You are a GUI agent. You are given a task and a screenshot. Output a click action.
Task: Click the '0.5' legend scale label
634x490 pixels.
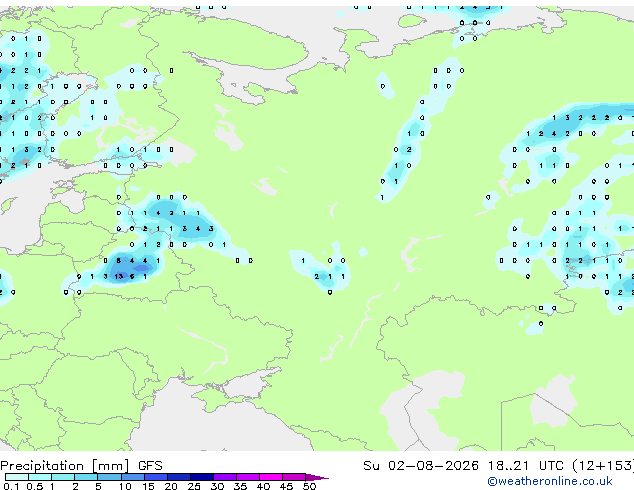click(34, 486)
